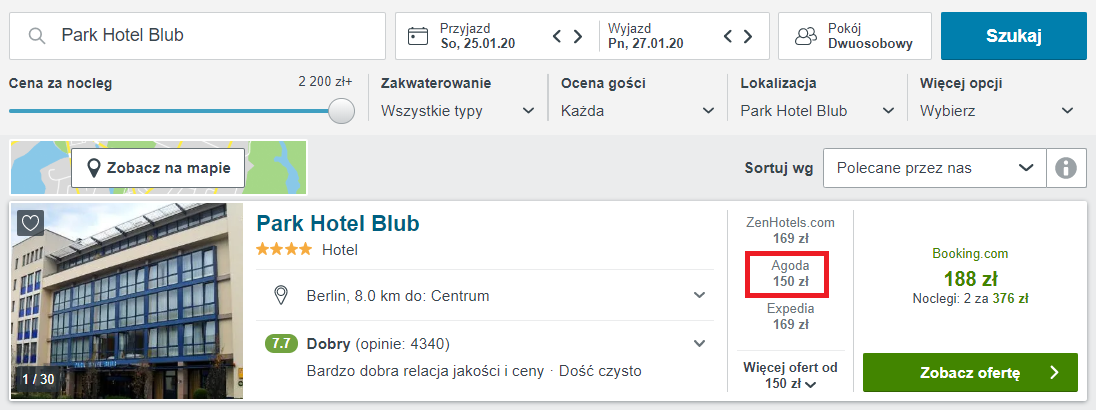The height and width of the screenshot is (410, 1096).
Task: Expand the Więcej opcji menu
Action: (997, 110)
